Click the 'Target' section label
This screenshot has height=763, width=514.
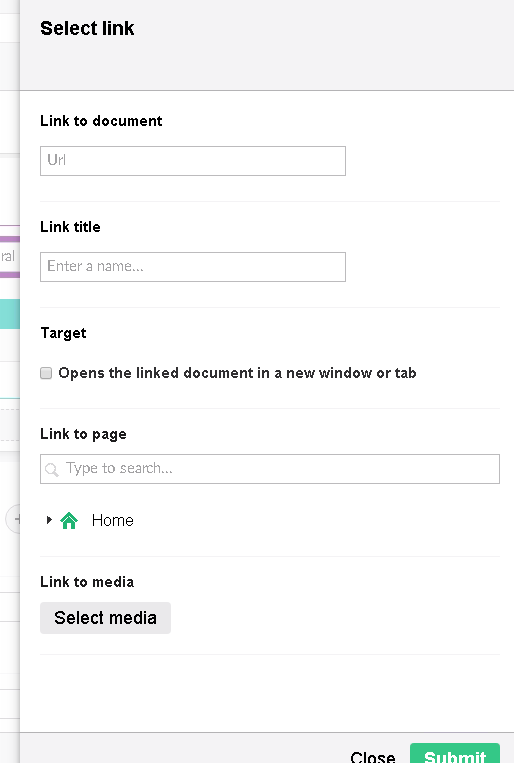tap(63, 333)
